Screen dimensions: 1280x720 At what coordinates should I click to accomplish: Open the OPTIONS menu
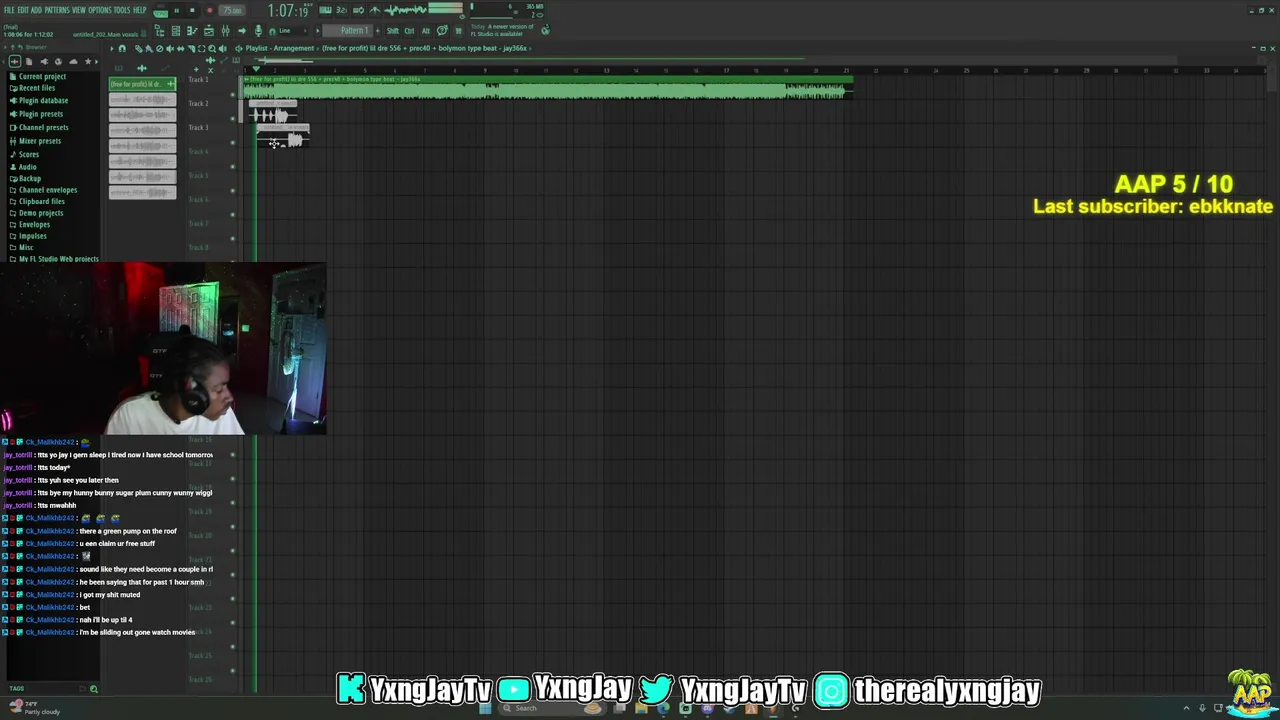point(100,10)
